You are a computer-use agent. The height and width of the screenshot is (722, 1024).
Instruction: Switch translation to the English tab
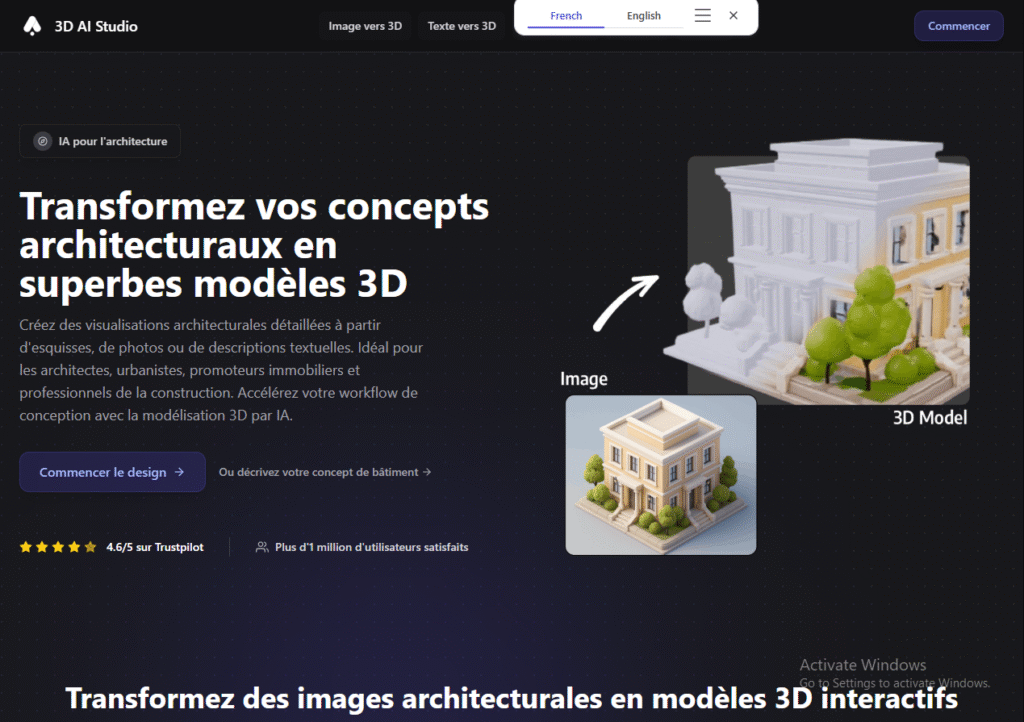(x=644, y=16)
